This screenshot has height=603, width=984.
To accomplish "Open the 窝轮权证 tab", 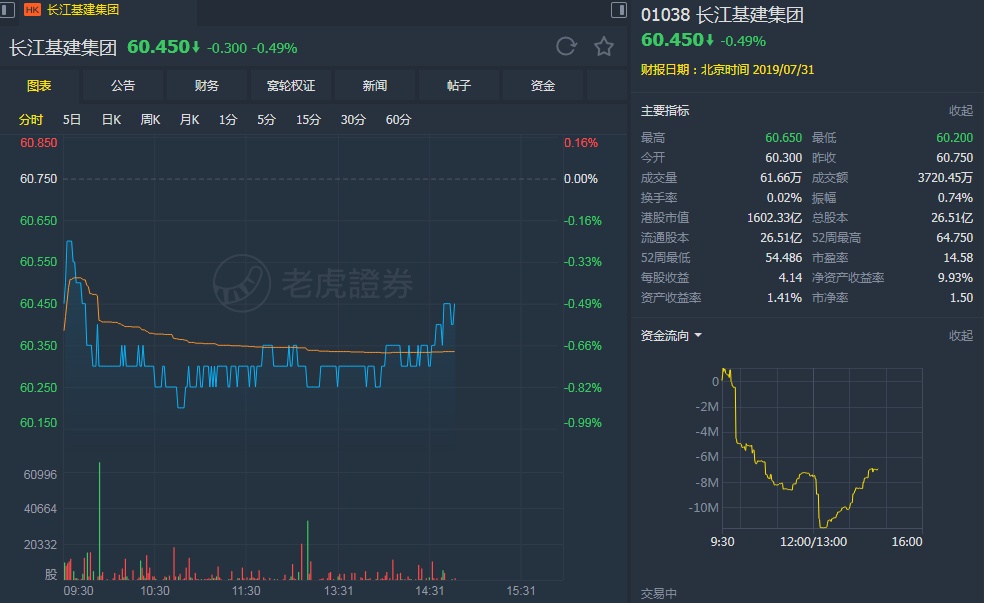I will point(291,86).
